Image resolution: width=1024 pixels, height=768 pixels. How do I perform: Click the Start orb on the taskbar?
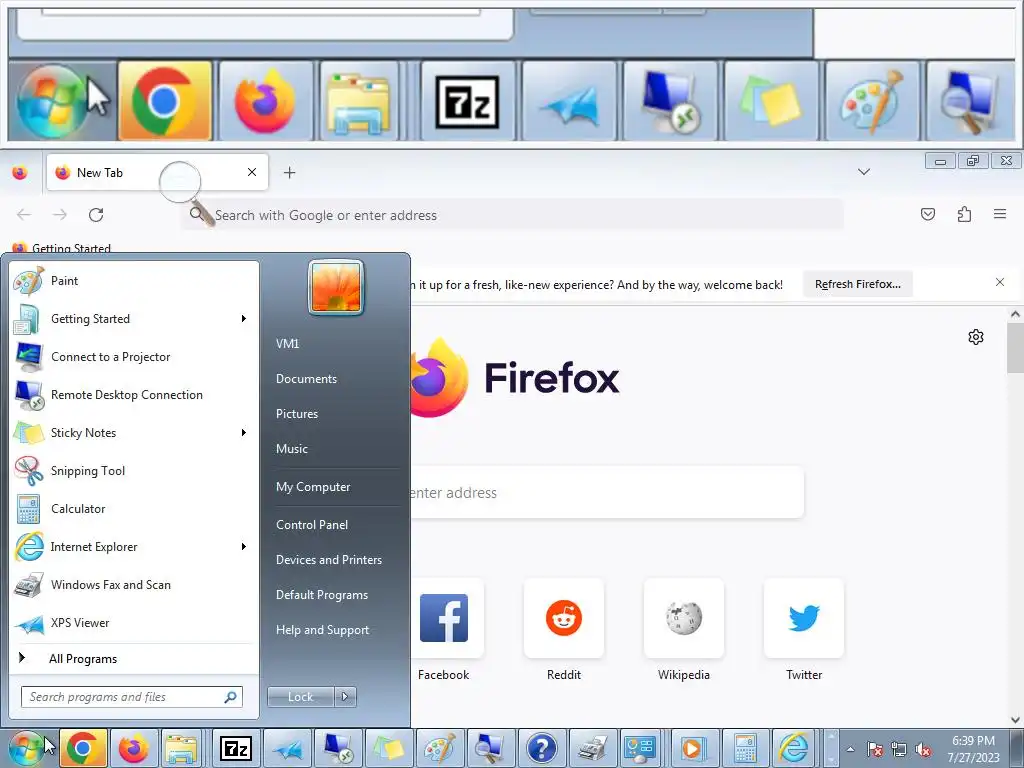click(27, 748)
